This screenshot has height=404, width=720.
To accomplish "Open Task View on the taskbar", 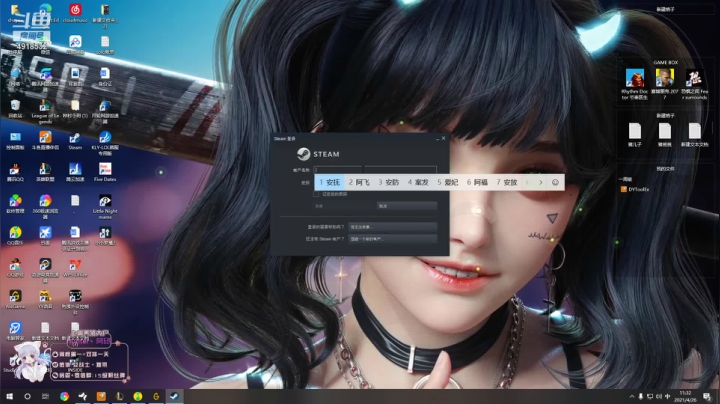I will point(45,396).
